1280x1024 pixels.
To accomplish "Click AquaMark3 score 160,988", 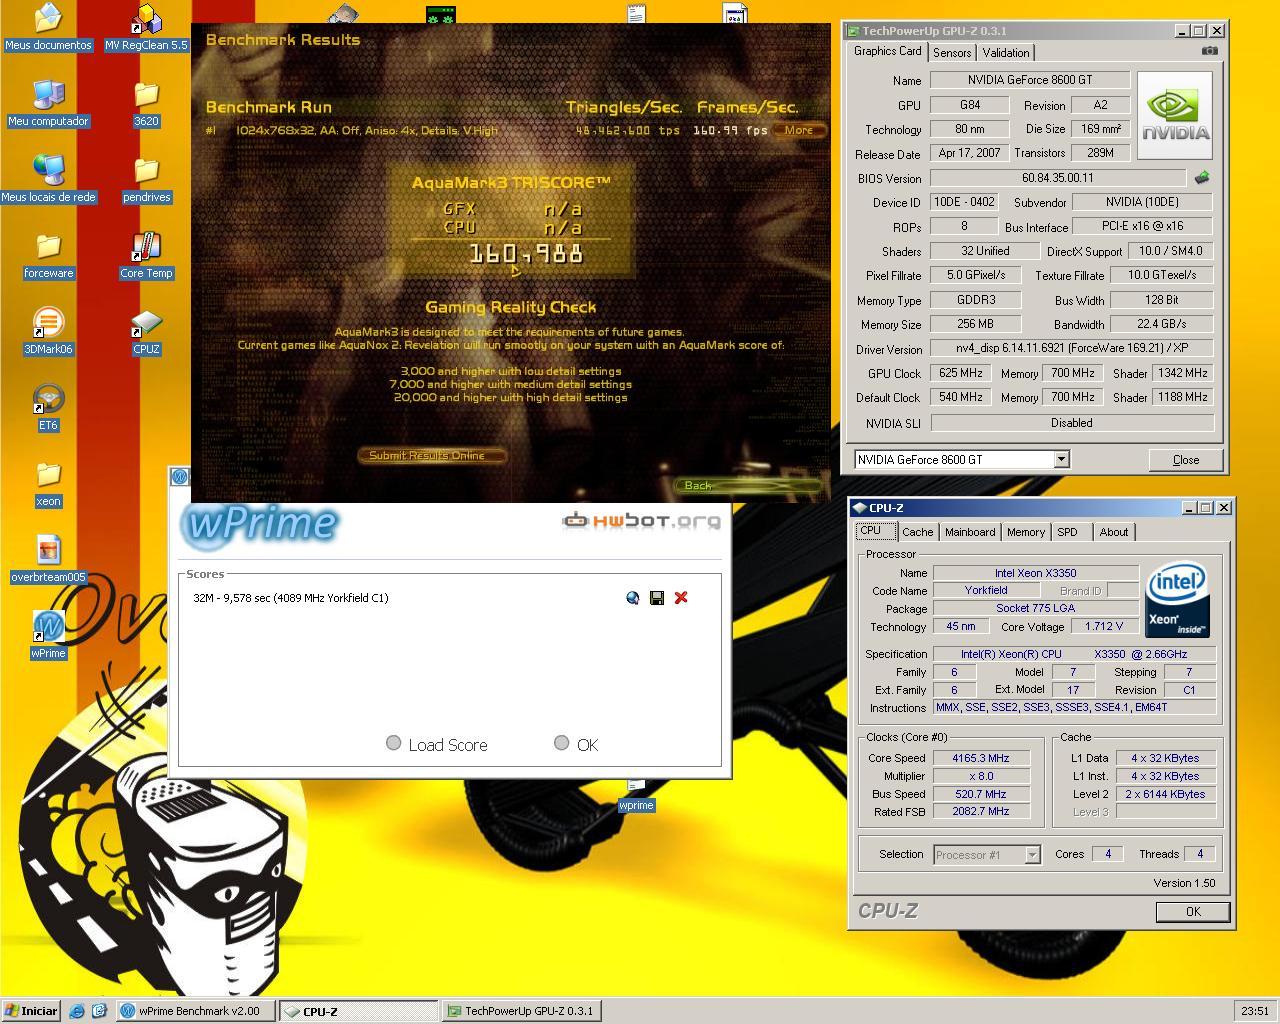I will tap(526, 254).
